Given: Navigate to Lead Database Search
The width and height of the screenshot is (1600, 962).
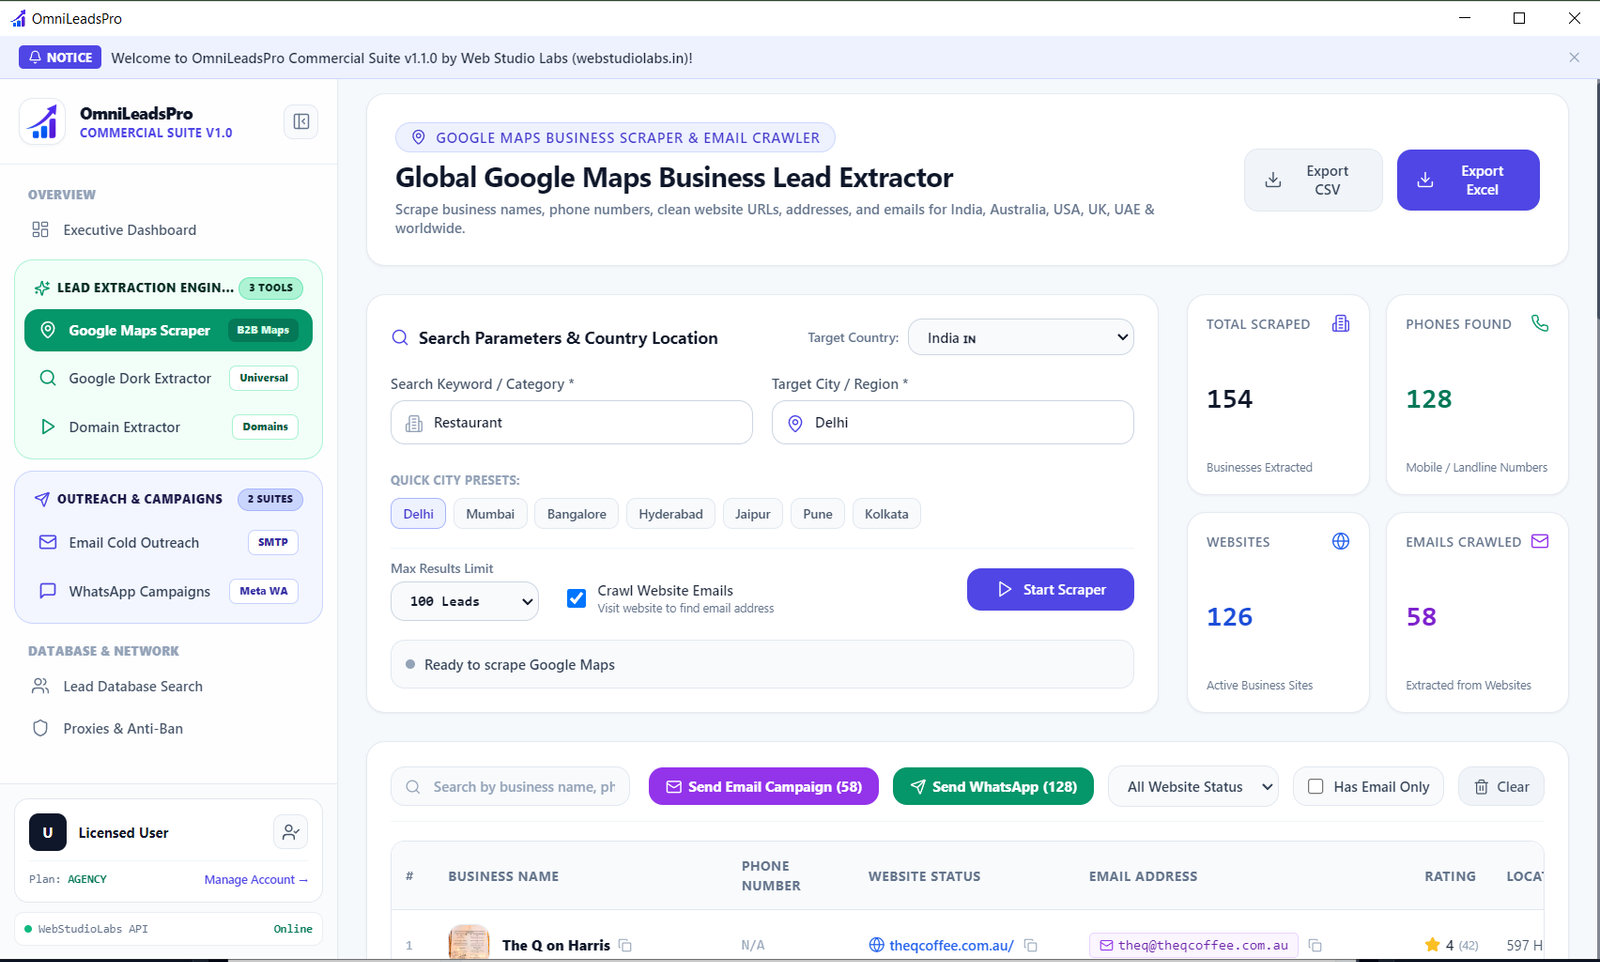Looking at the screenshot, I should point(132,687).
